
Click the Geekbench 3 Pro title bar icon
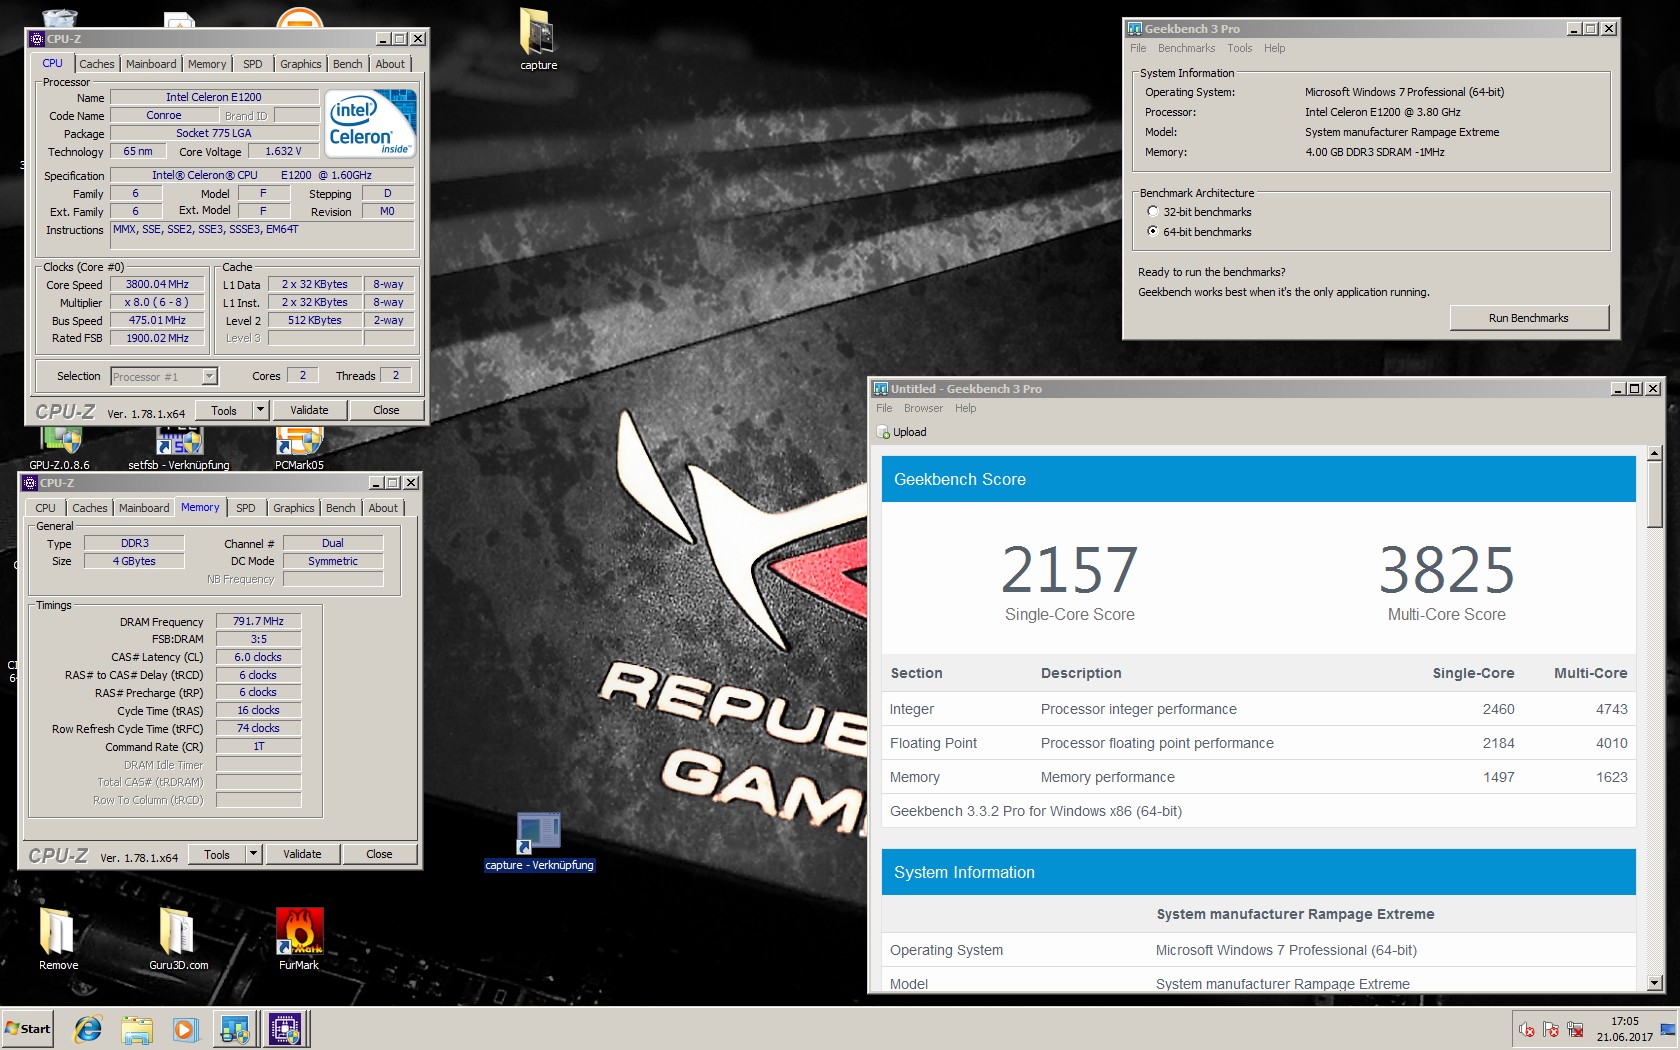(x=1134, y=29)
